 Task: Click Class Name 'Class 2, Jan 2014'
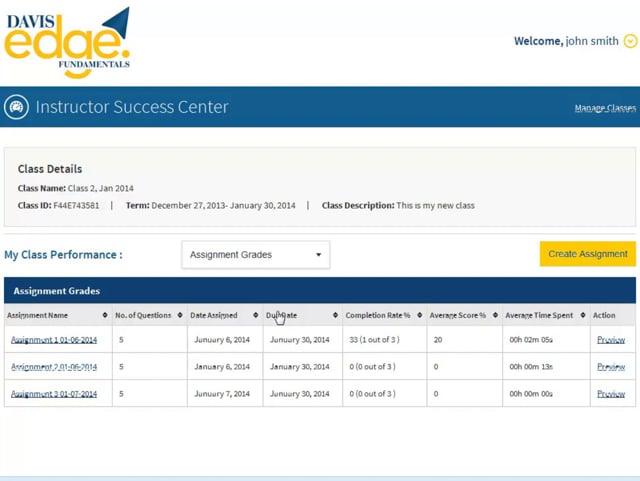coord(76,188)
